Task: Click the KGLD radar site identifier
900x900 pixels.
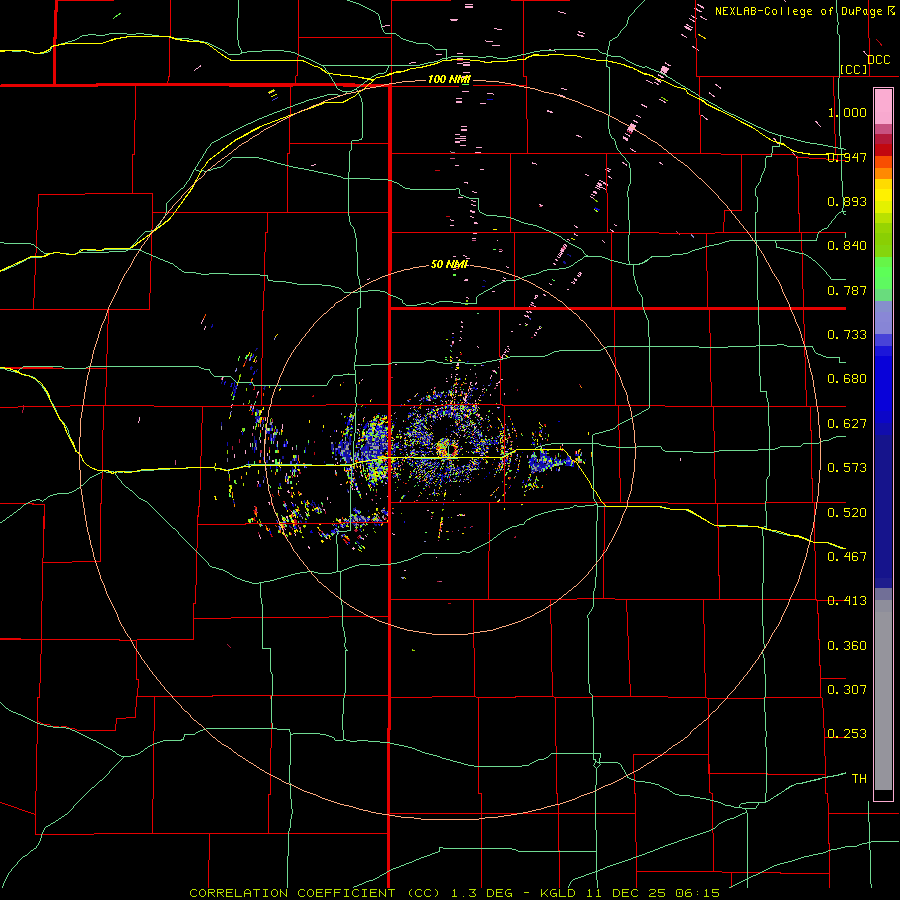Action: pyautogui.click(x=559, y=893)
